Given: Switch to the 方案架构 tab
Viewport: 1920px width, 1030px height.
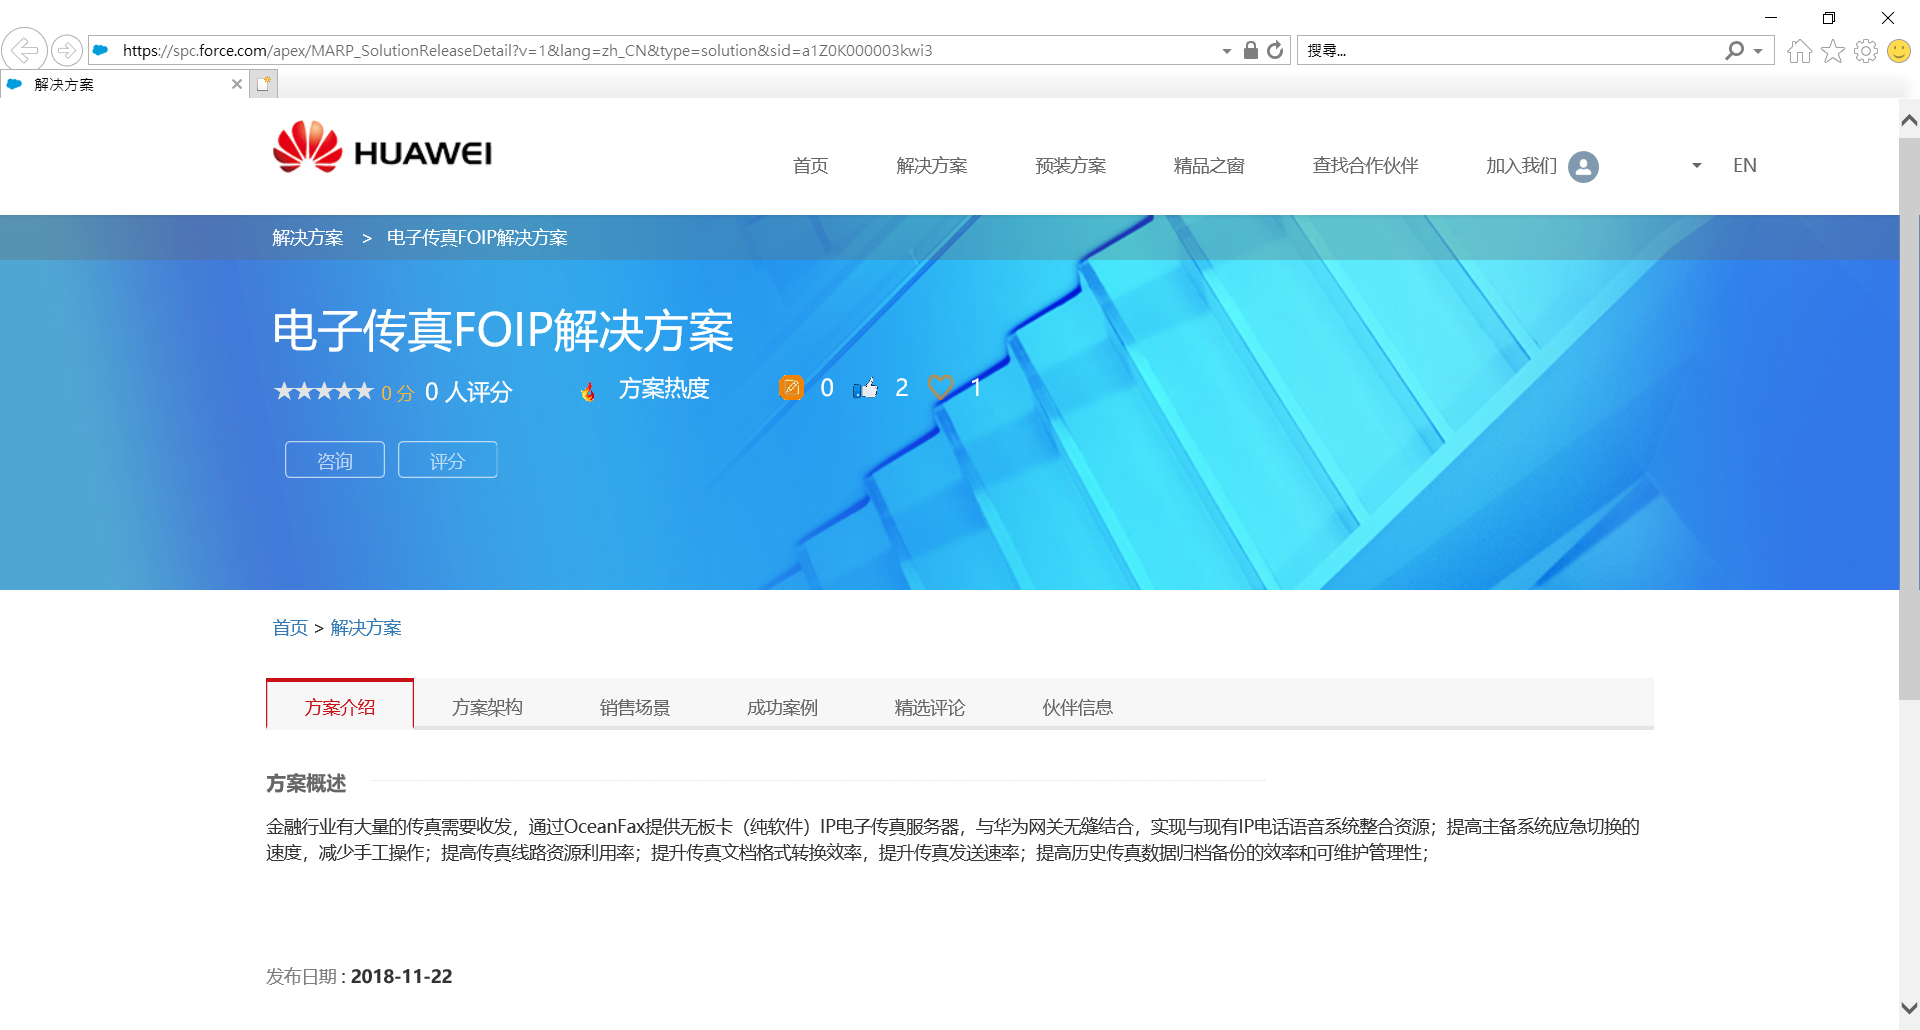Looking at the screenshot, I should pos(487,707).
